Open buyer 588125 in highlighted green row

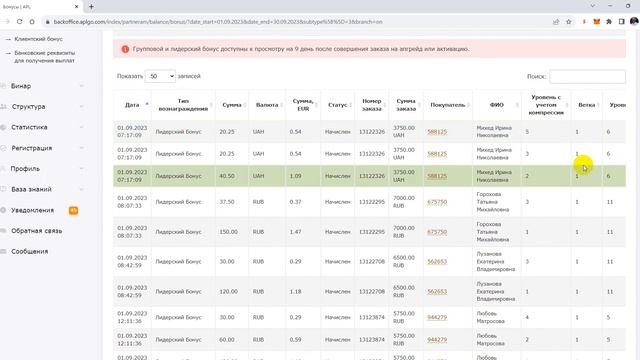click(437, 176)
